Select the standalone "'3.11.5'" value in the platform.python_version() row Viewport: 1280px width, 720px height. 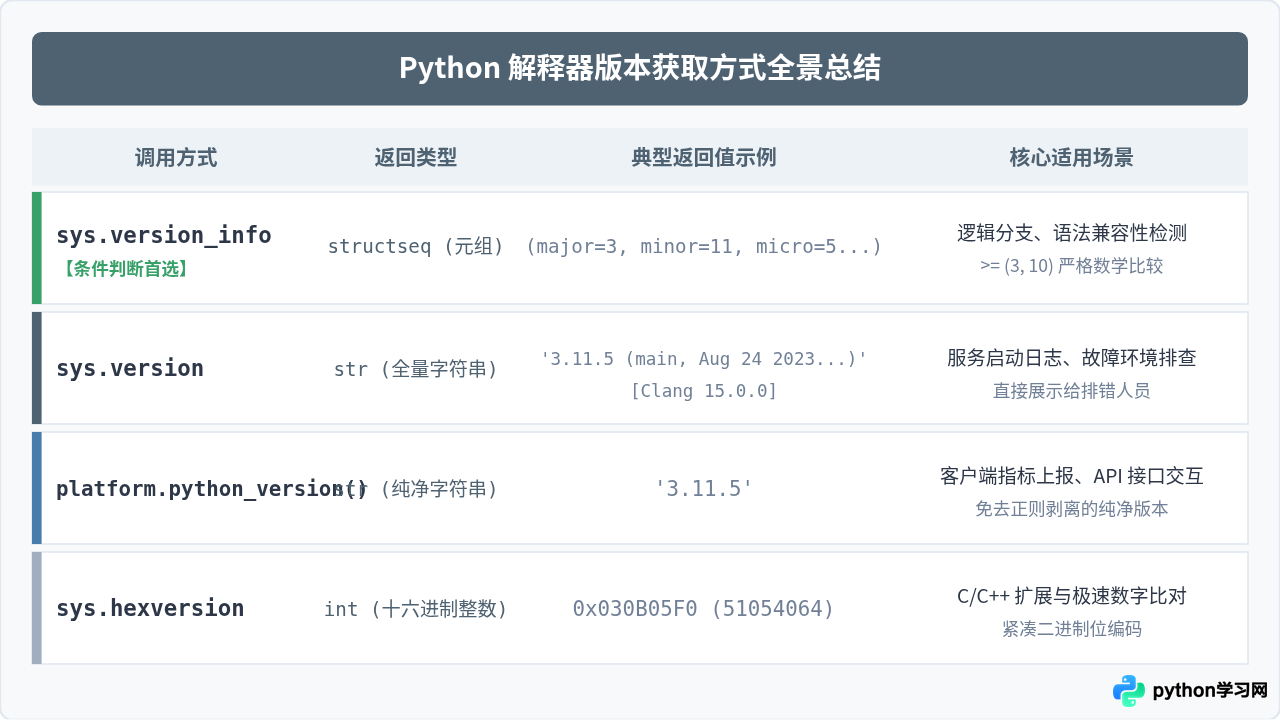tap(704, 488)
